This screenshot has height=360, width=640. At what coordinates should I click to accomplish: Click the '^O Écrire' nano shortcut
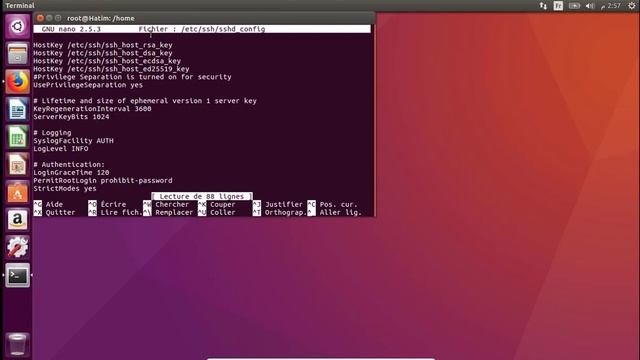pyautogui.click(x=107, y=204)
